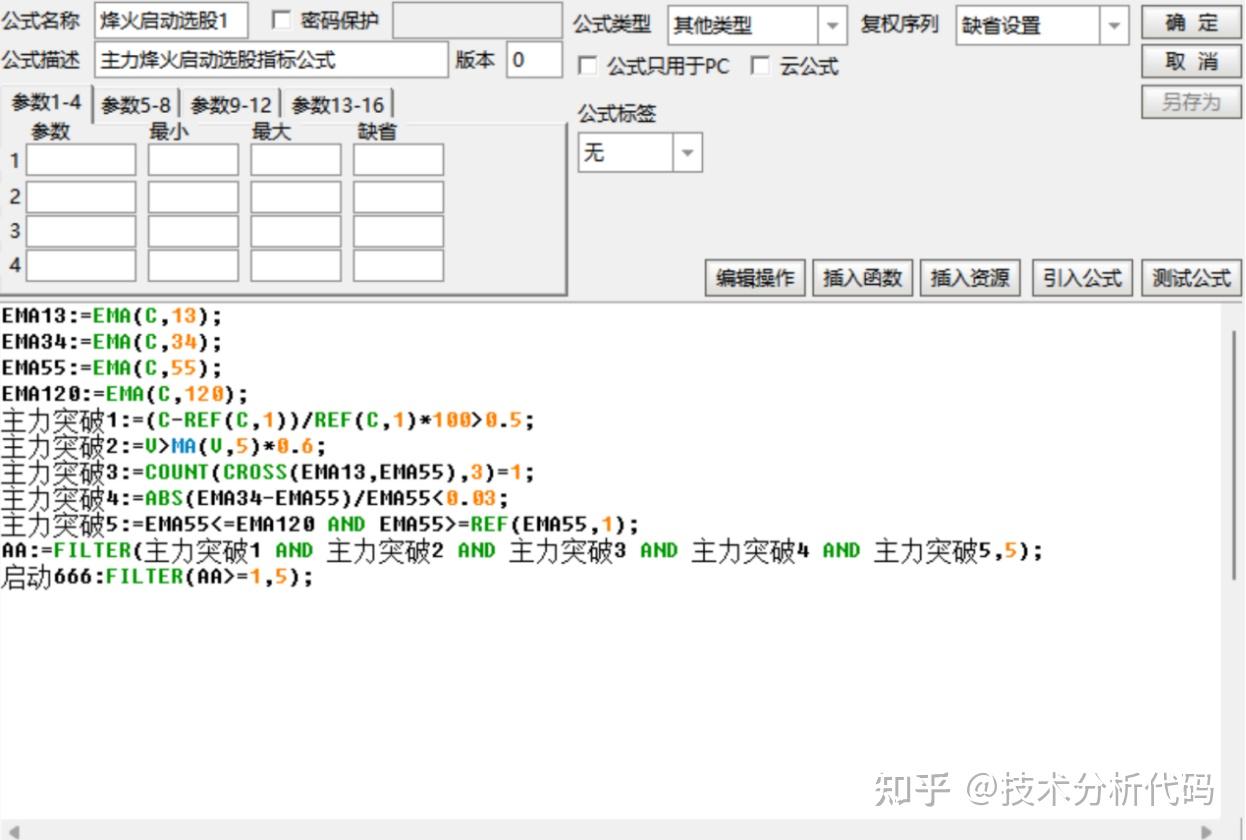Click the right arrow of horizontal scrollbar
The width and height of the screenshot is (1246, 840).
click(x=1207, y=831)
